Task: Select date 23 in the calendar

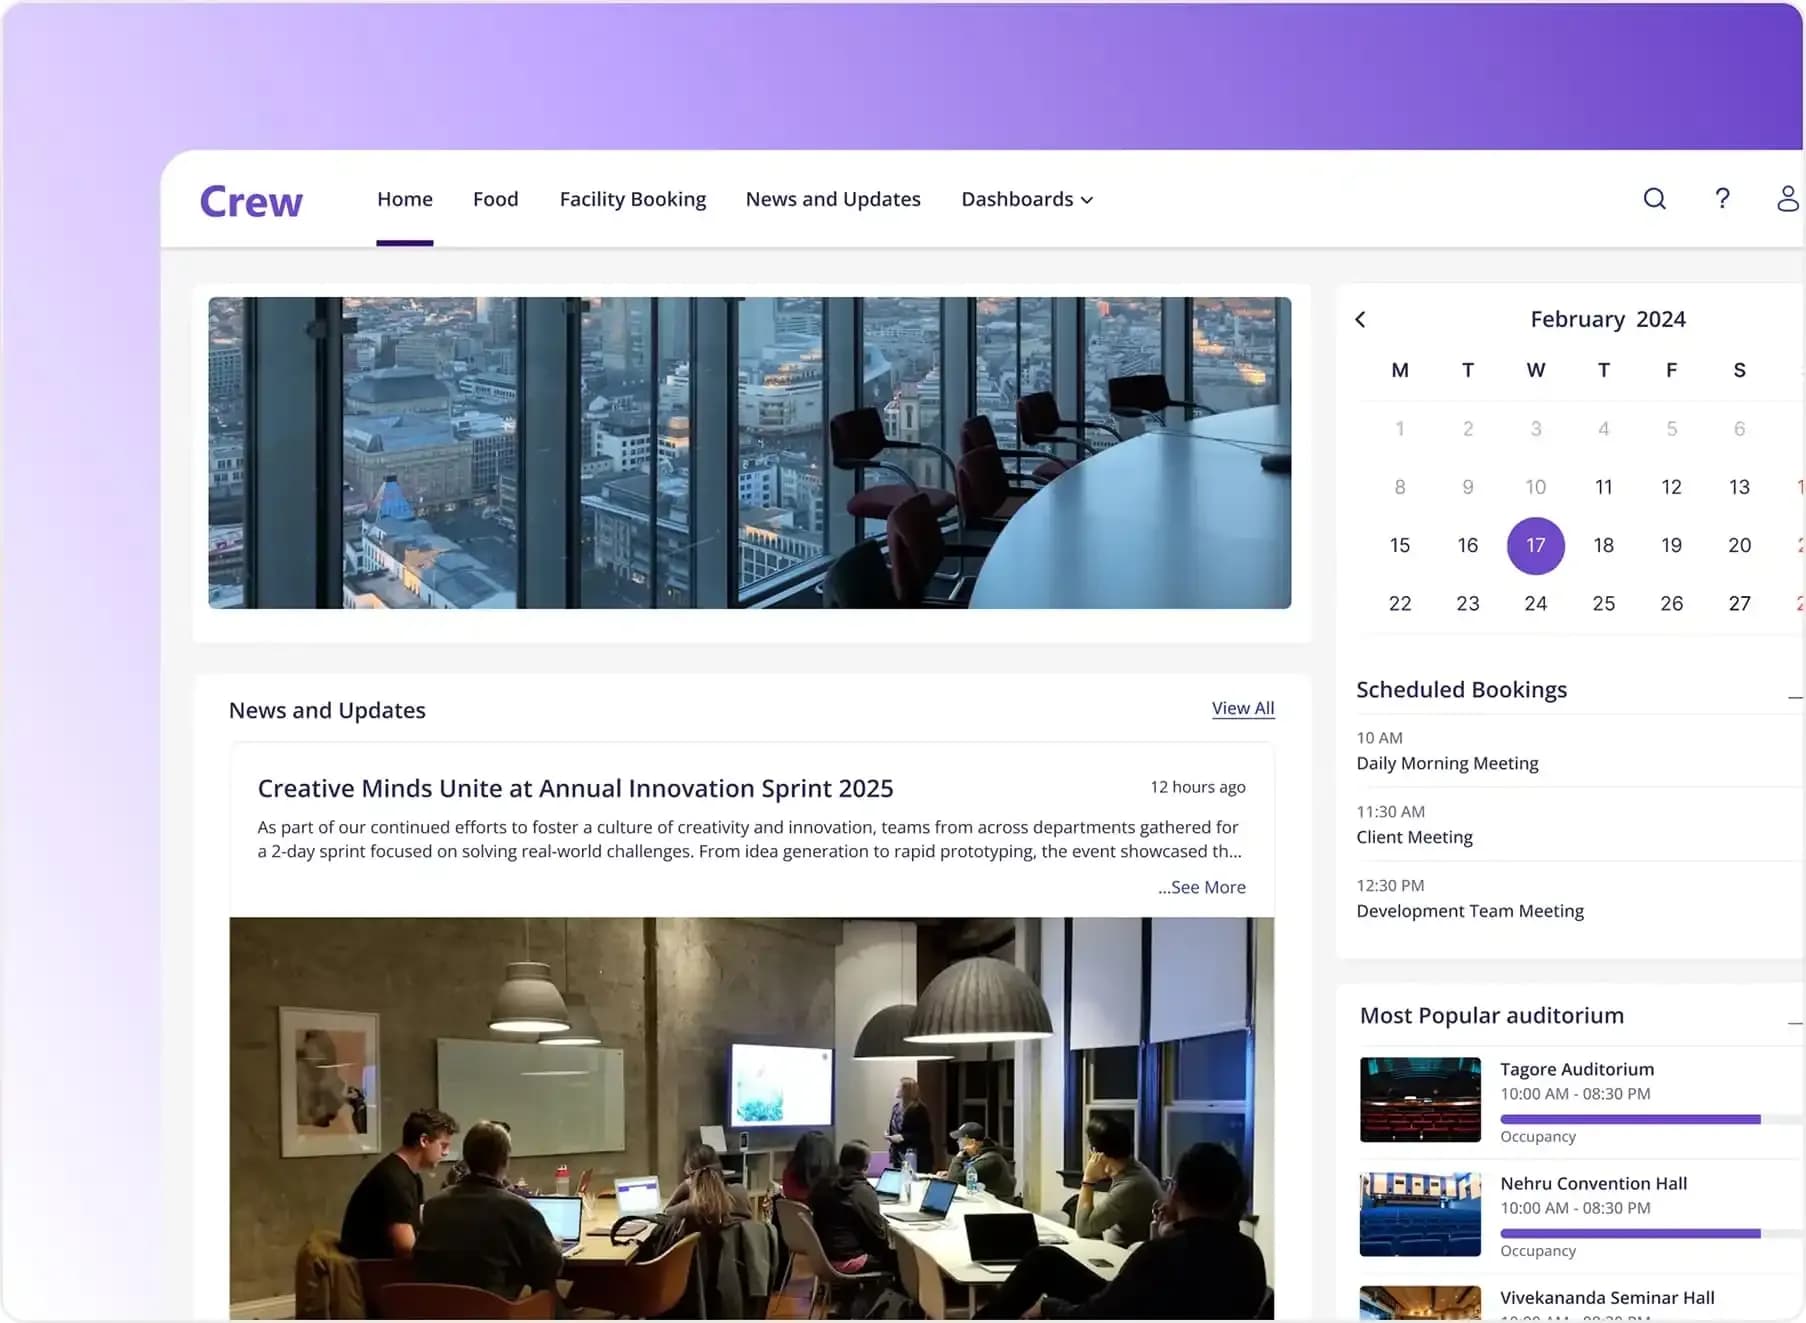Action: tap(1468, 603)
